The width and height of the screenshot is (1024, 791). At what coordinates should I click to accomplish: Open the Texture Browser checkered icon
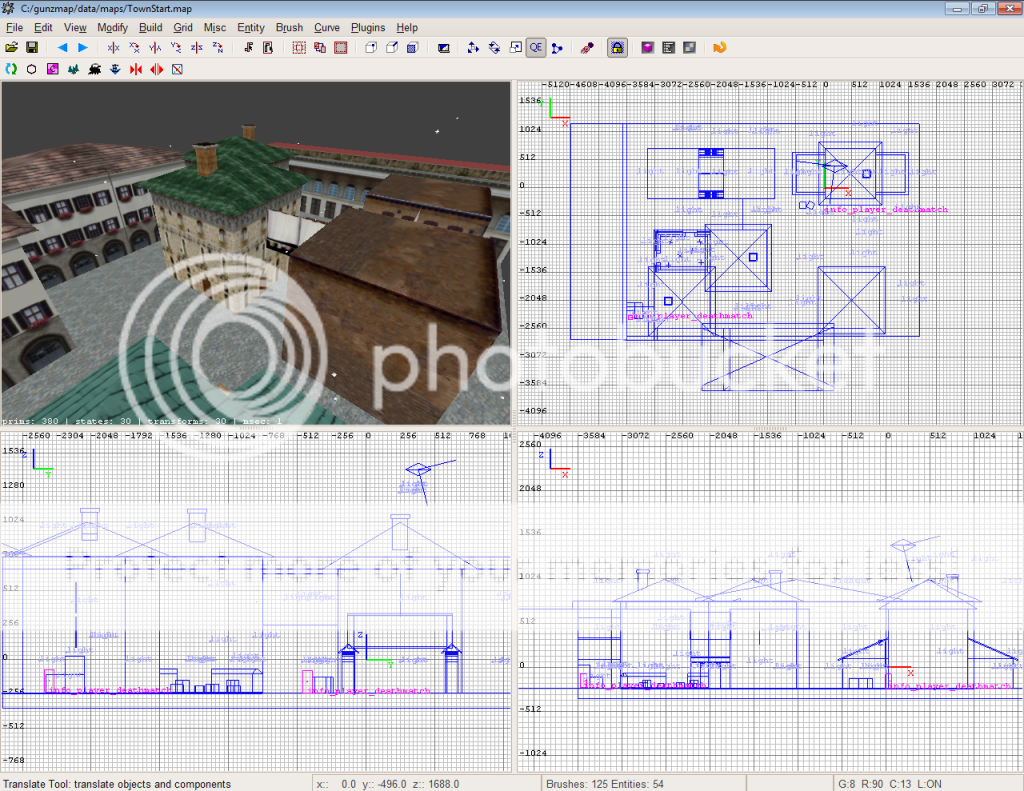(x=689, y=47)
